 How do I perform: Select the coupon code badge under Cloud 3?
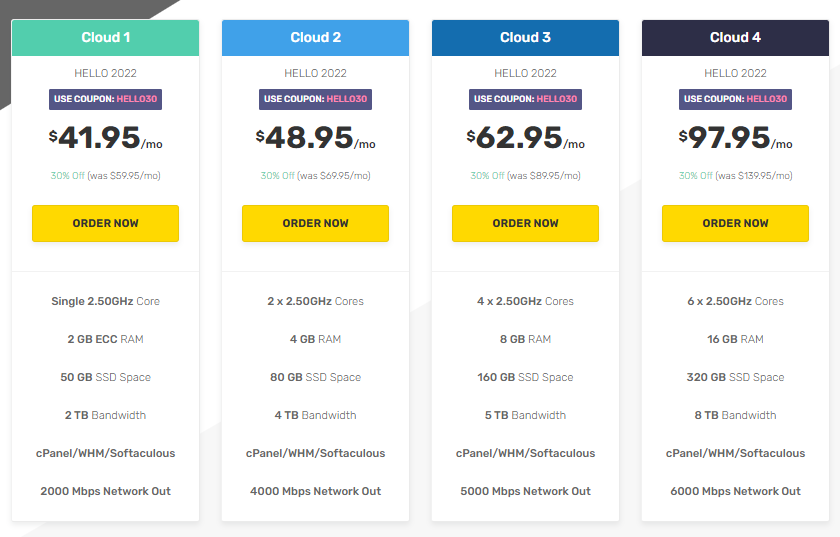click(x=525, y=99)
